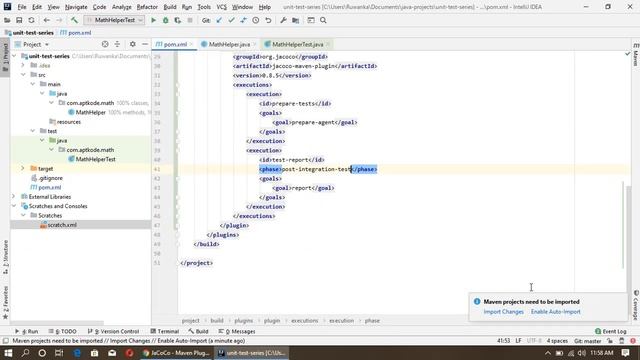
Task: Click the Git rollback undo icon
Action: [268, 20]
